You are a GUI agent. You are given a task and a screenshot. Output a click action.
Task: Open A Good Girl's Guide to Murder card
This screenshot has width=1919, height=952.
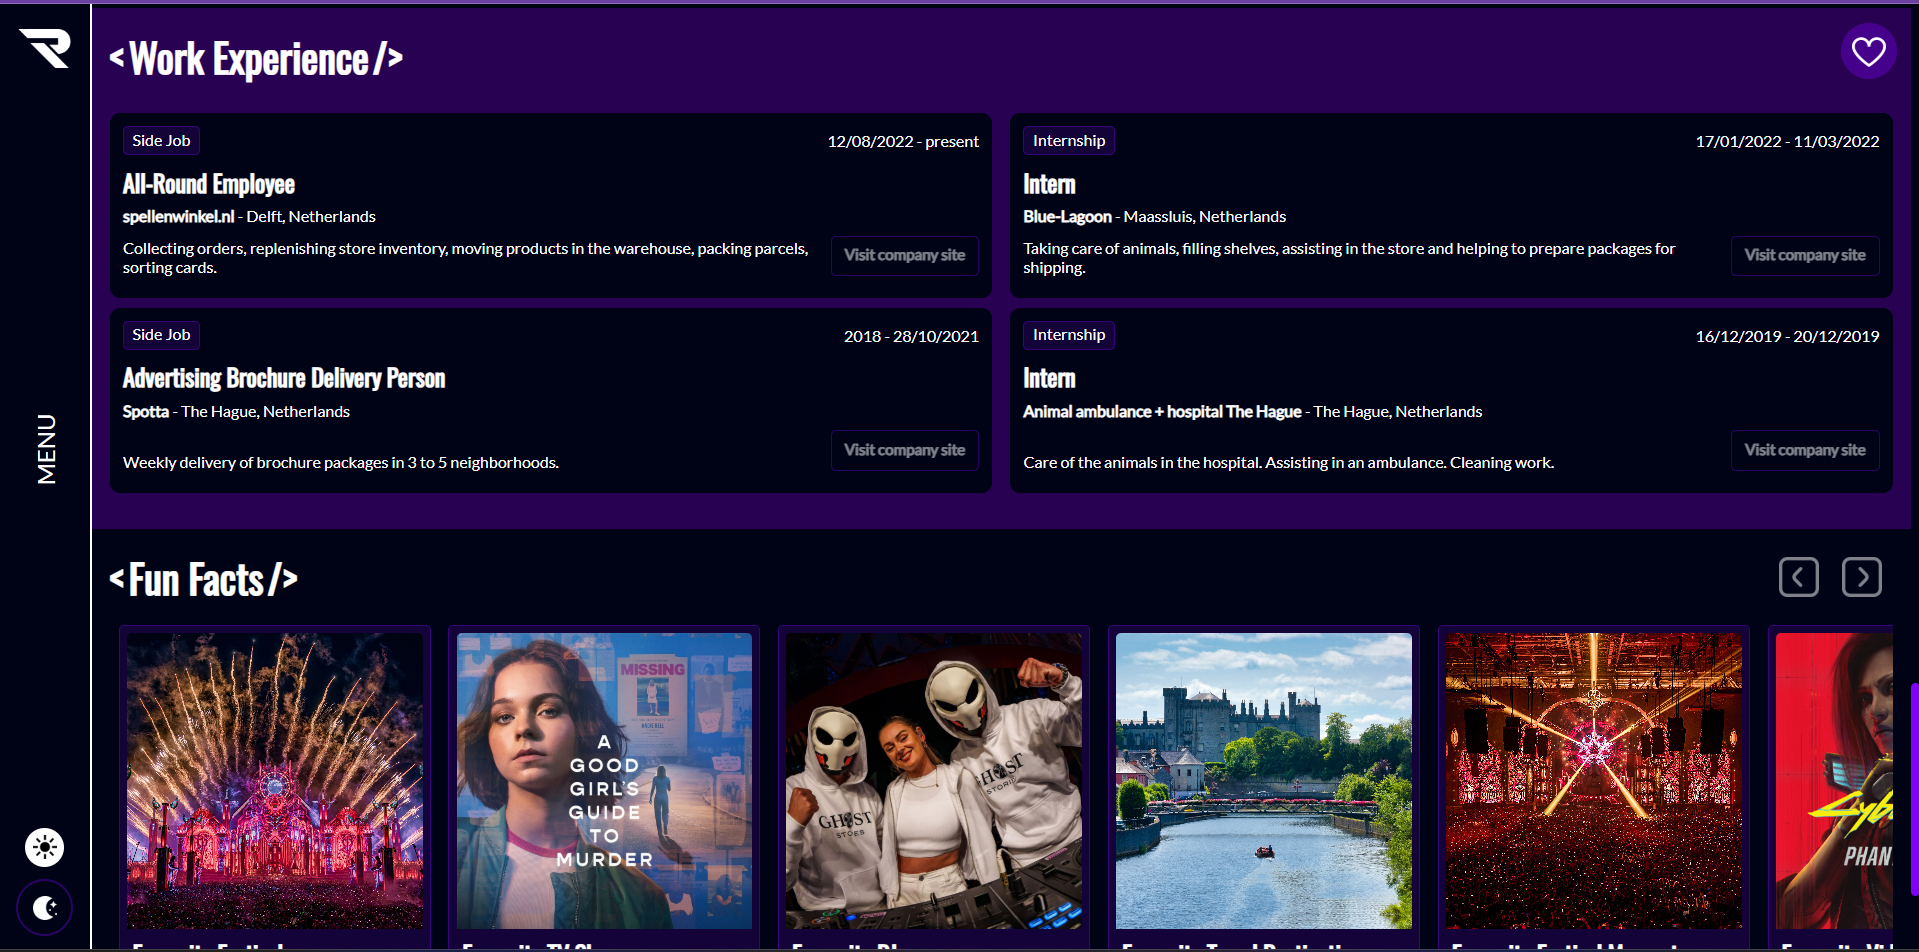tap(604, 781)
